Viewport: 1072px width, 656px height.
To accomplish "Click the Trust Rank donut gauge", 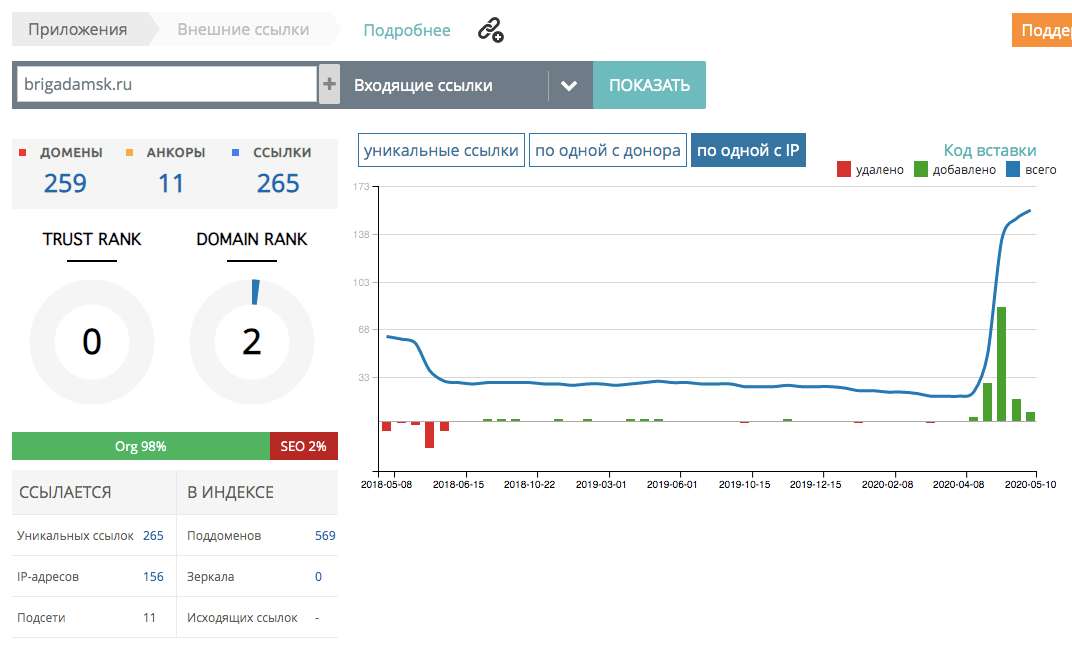I will click(x=92, y=342).
